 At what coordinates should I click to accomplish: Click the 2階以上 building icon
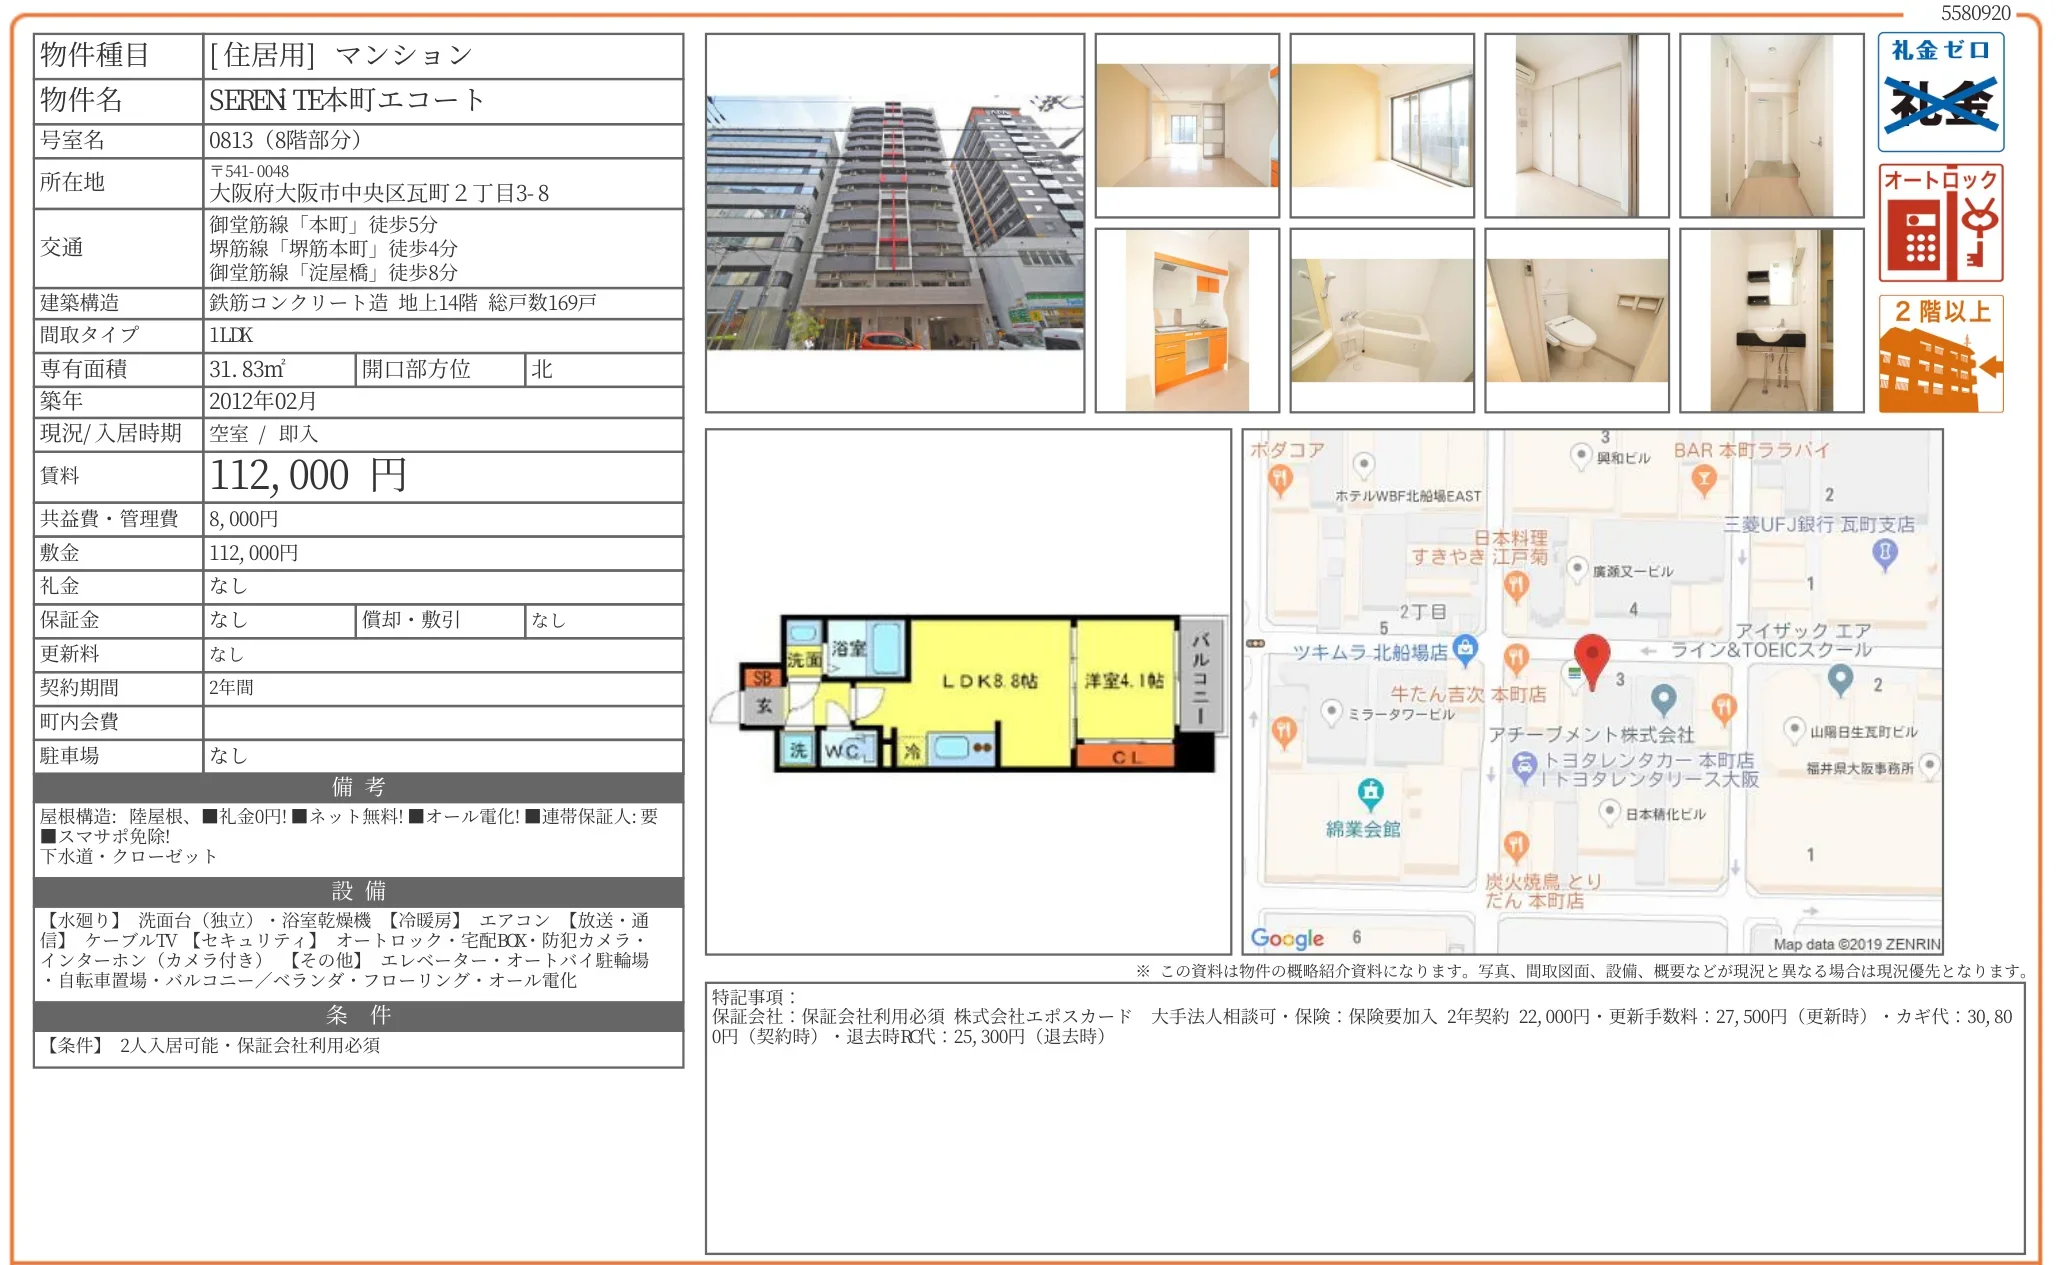(x=1940, y=354)
